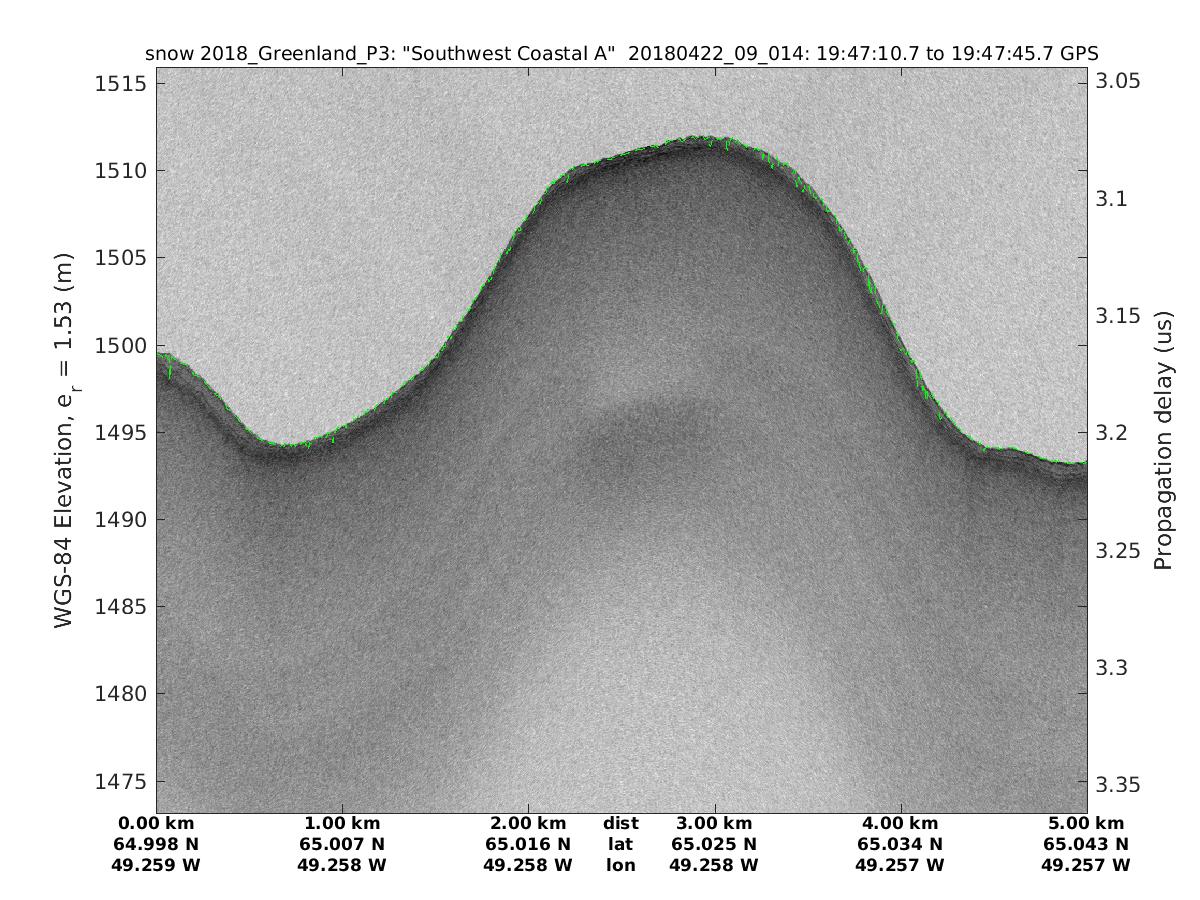Click the "dist" legend label on x-axis
Viewport: 1200px width, 900px height.
coord(621,823)
